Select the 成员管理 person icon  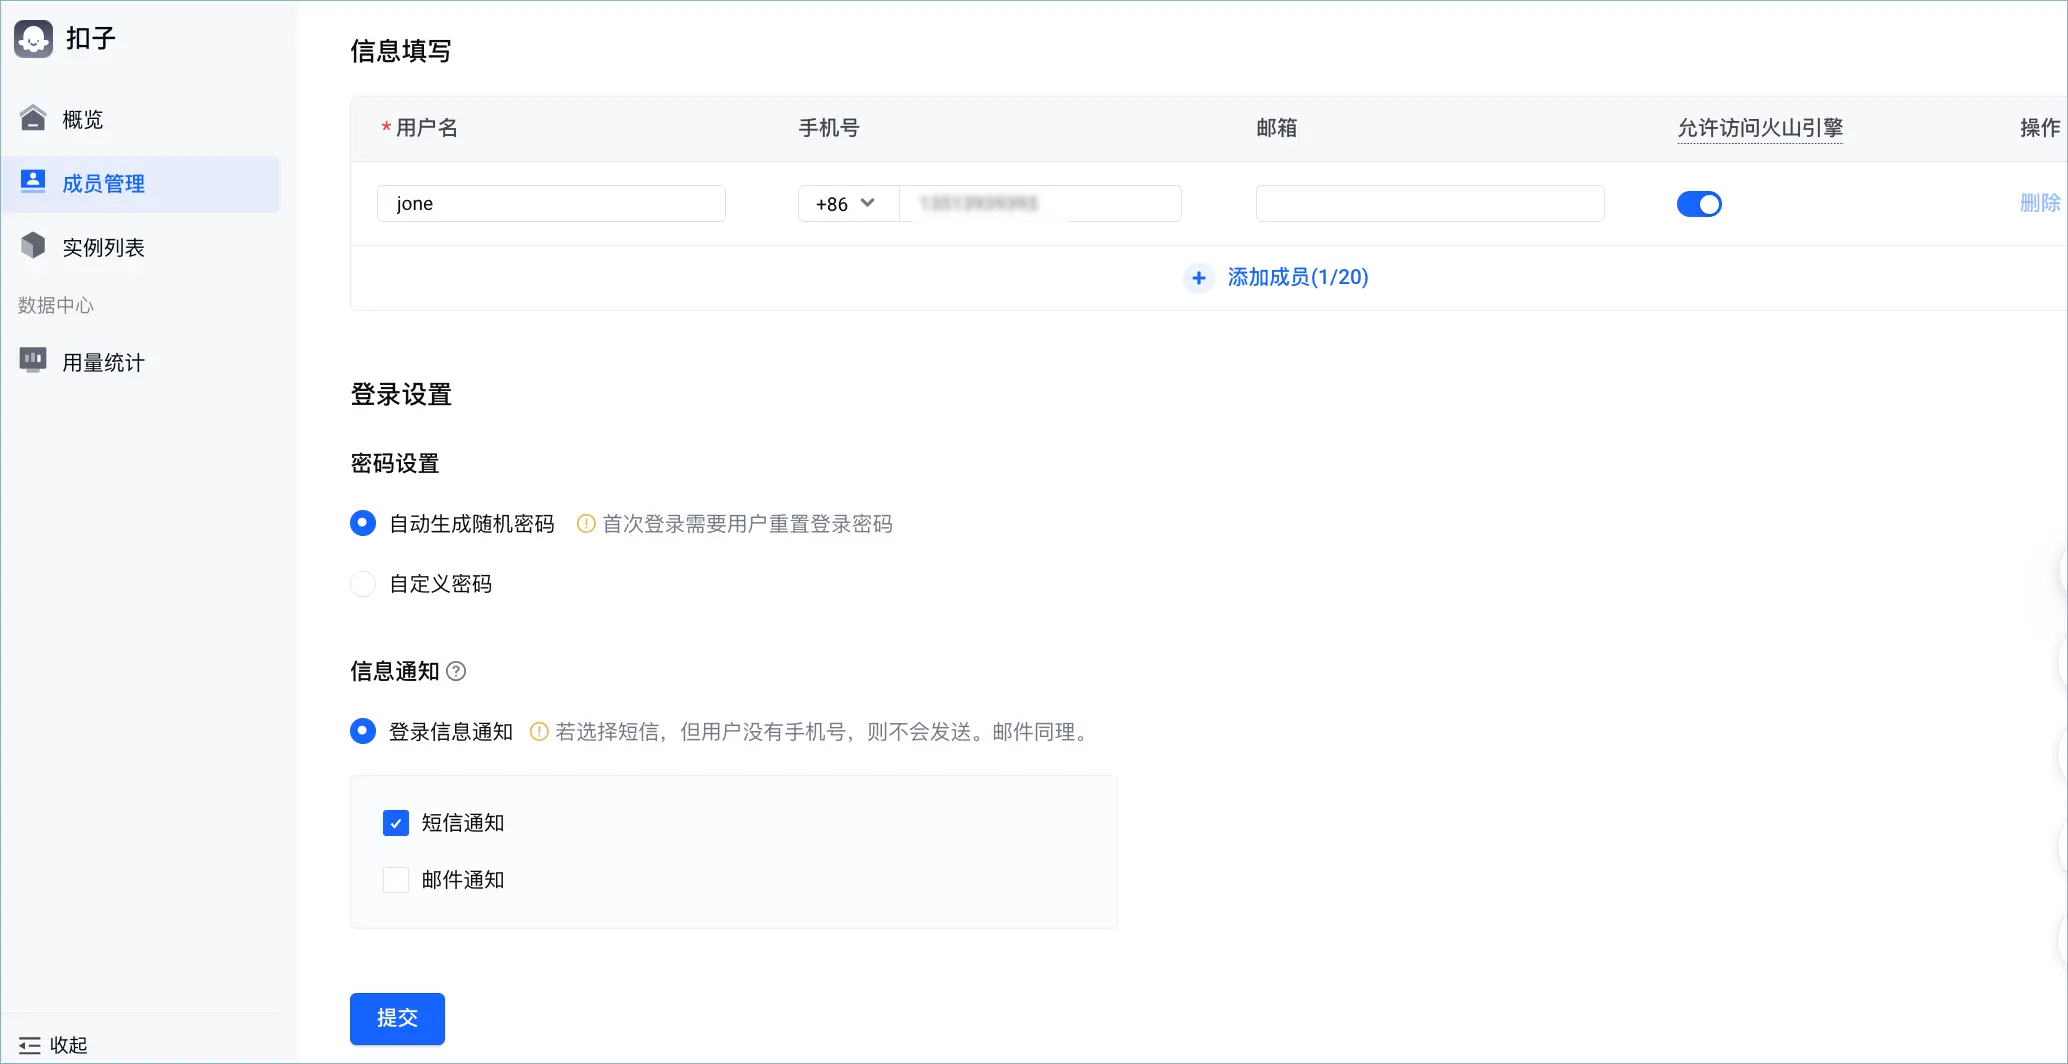[x=33, y=182]
